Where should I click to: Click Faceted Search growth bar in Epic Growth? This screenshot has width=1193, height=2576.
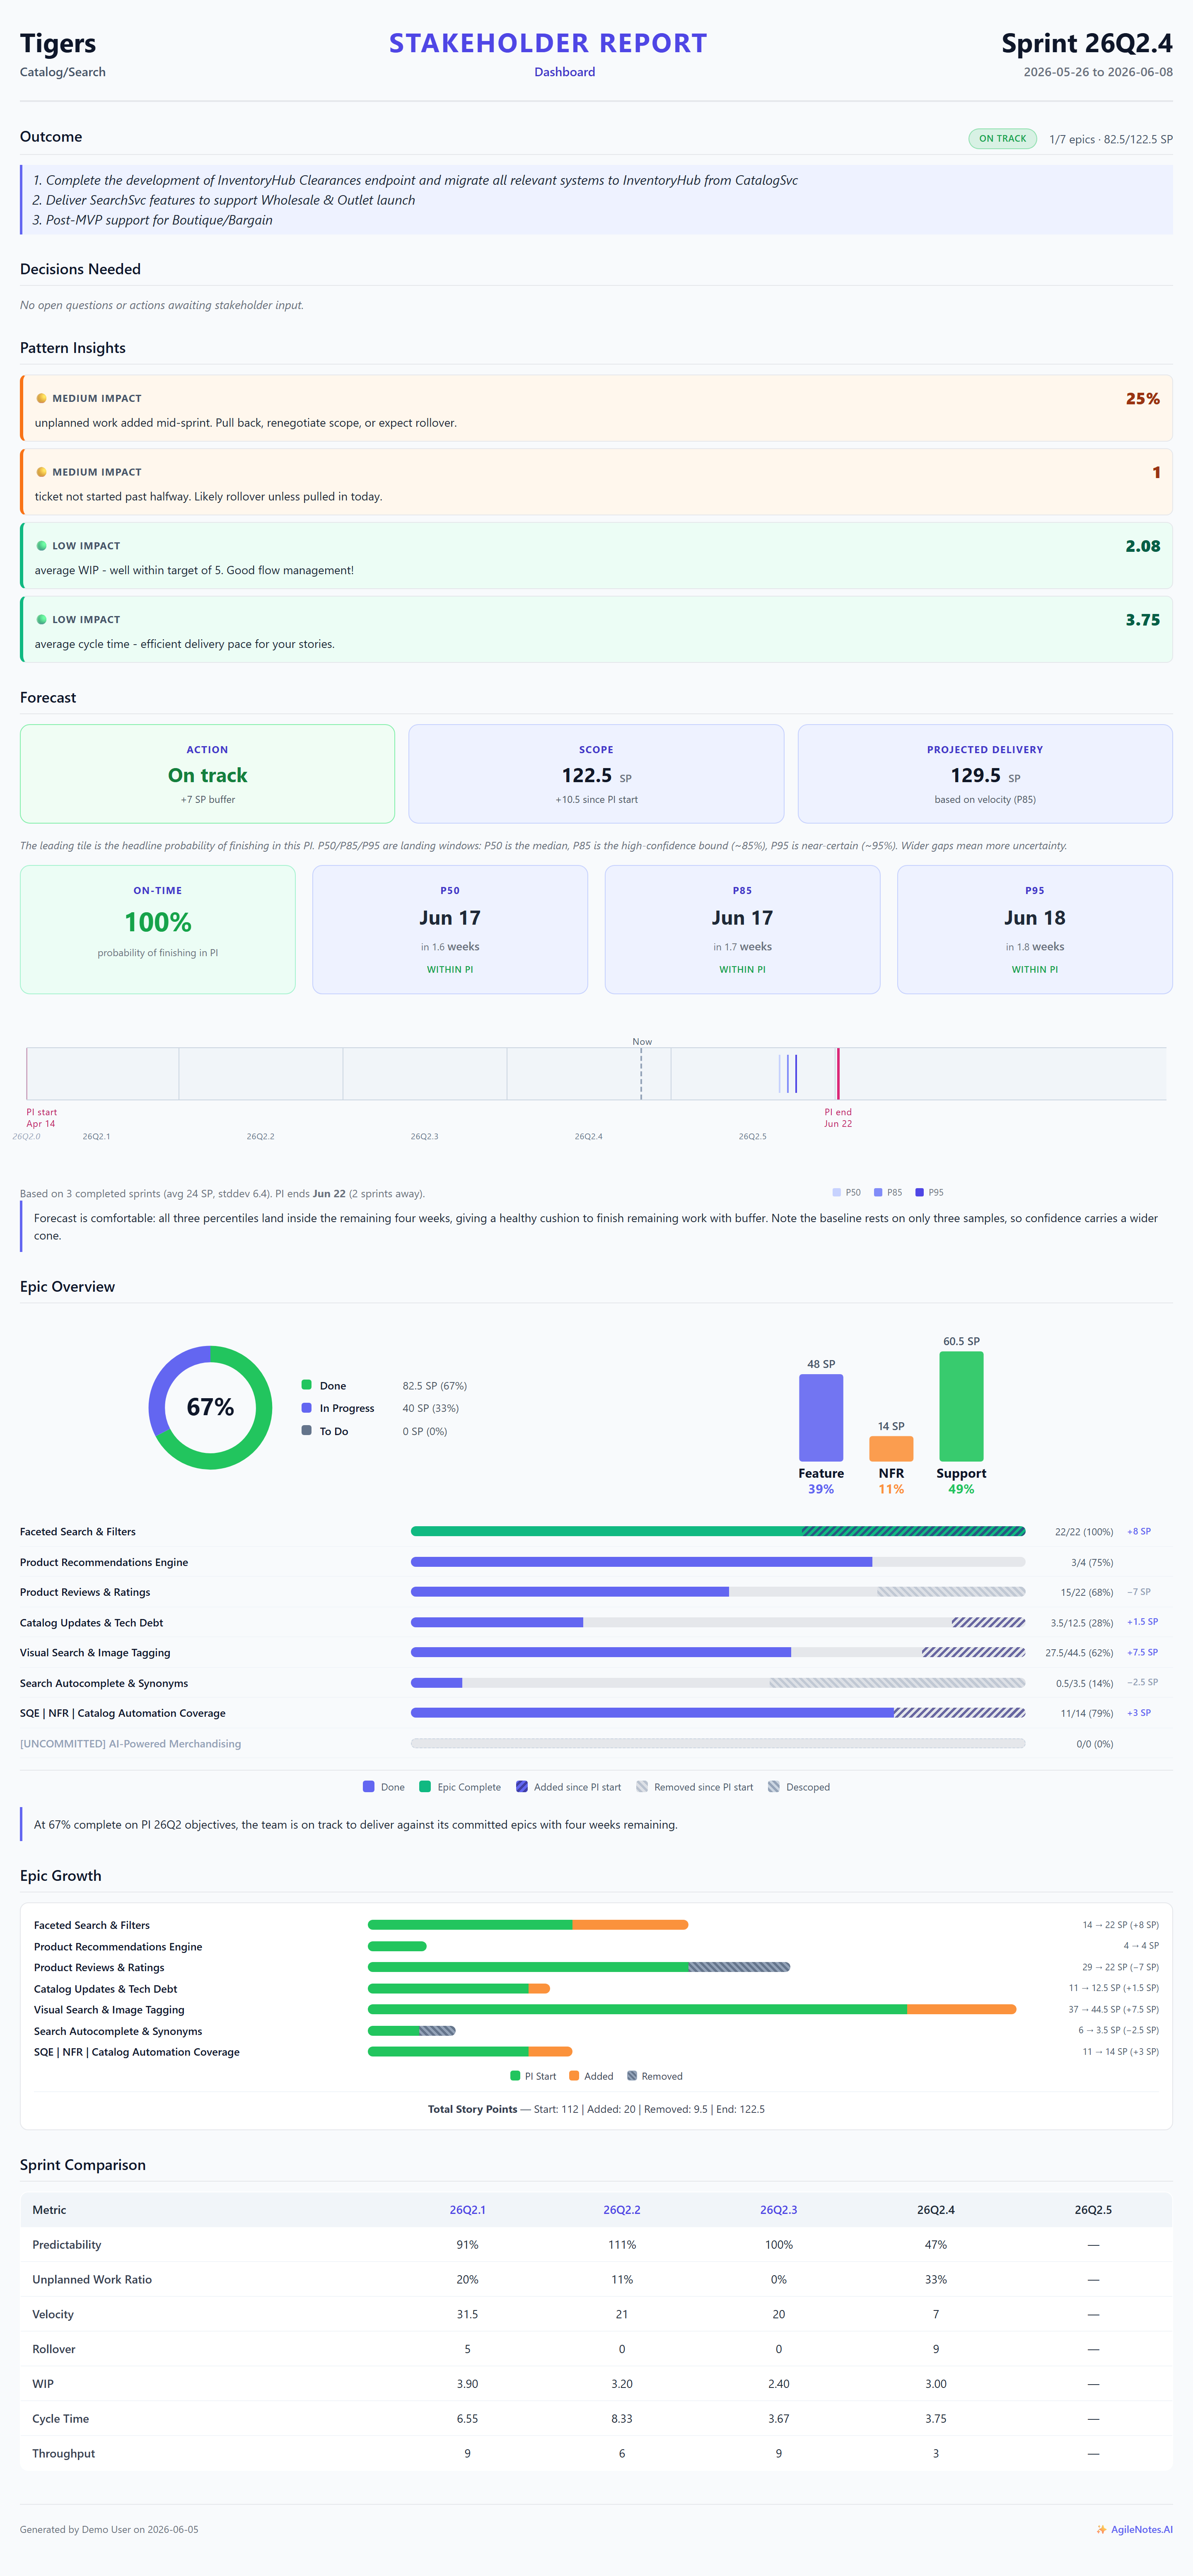528,1925
